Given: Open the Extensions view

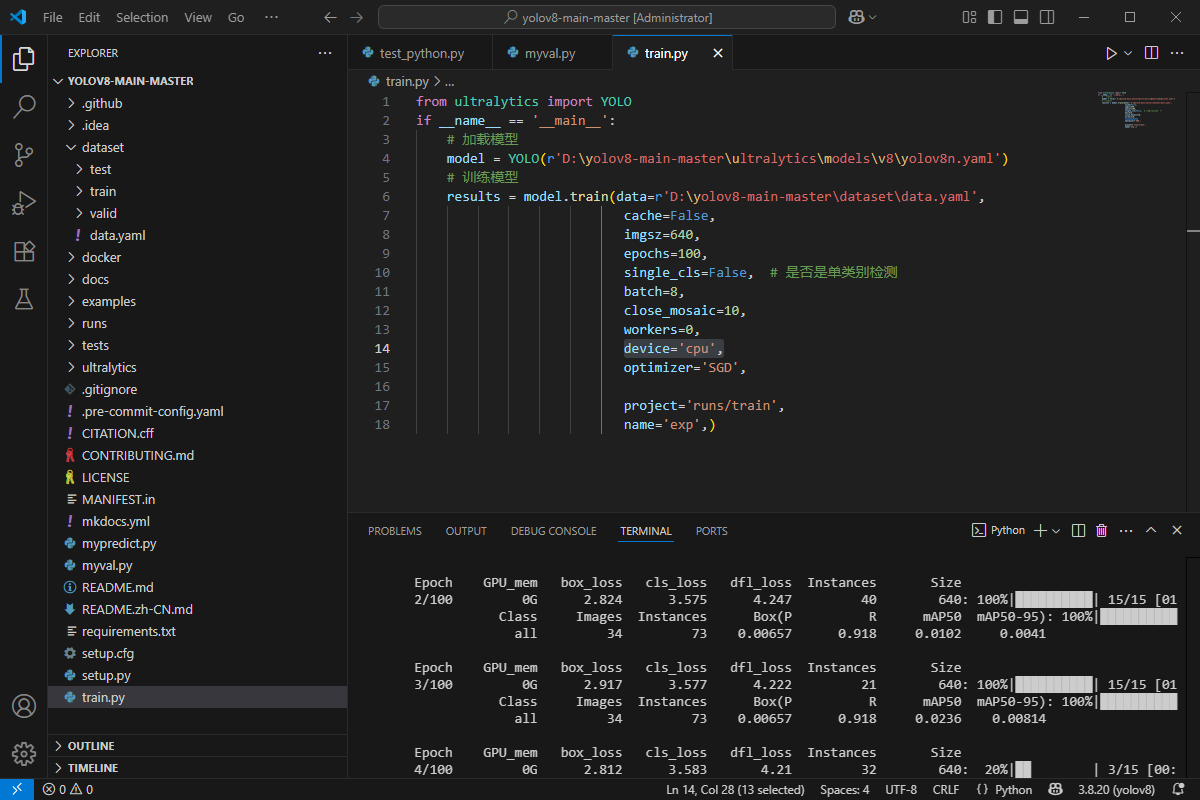Looking at the screenshot, I should [x=24, y=251].
